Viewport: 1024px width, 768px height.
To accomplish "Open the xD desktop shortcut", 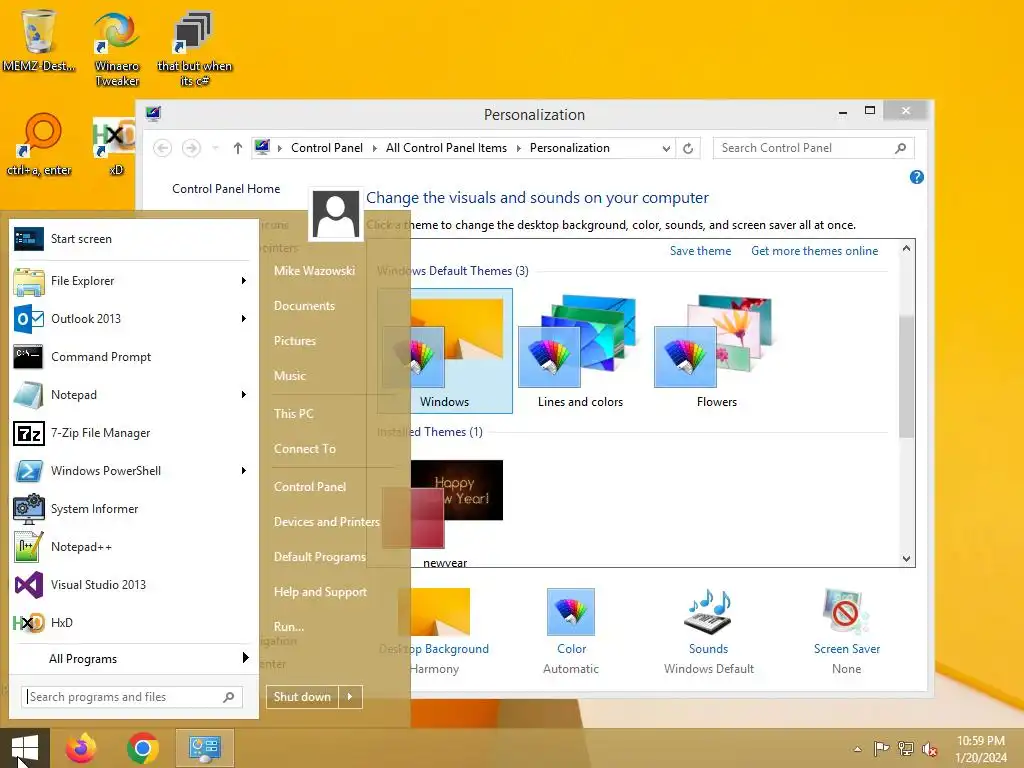I will pos(115,146).
